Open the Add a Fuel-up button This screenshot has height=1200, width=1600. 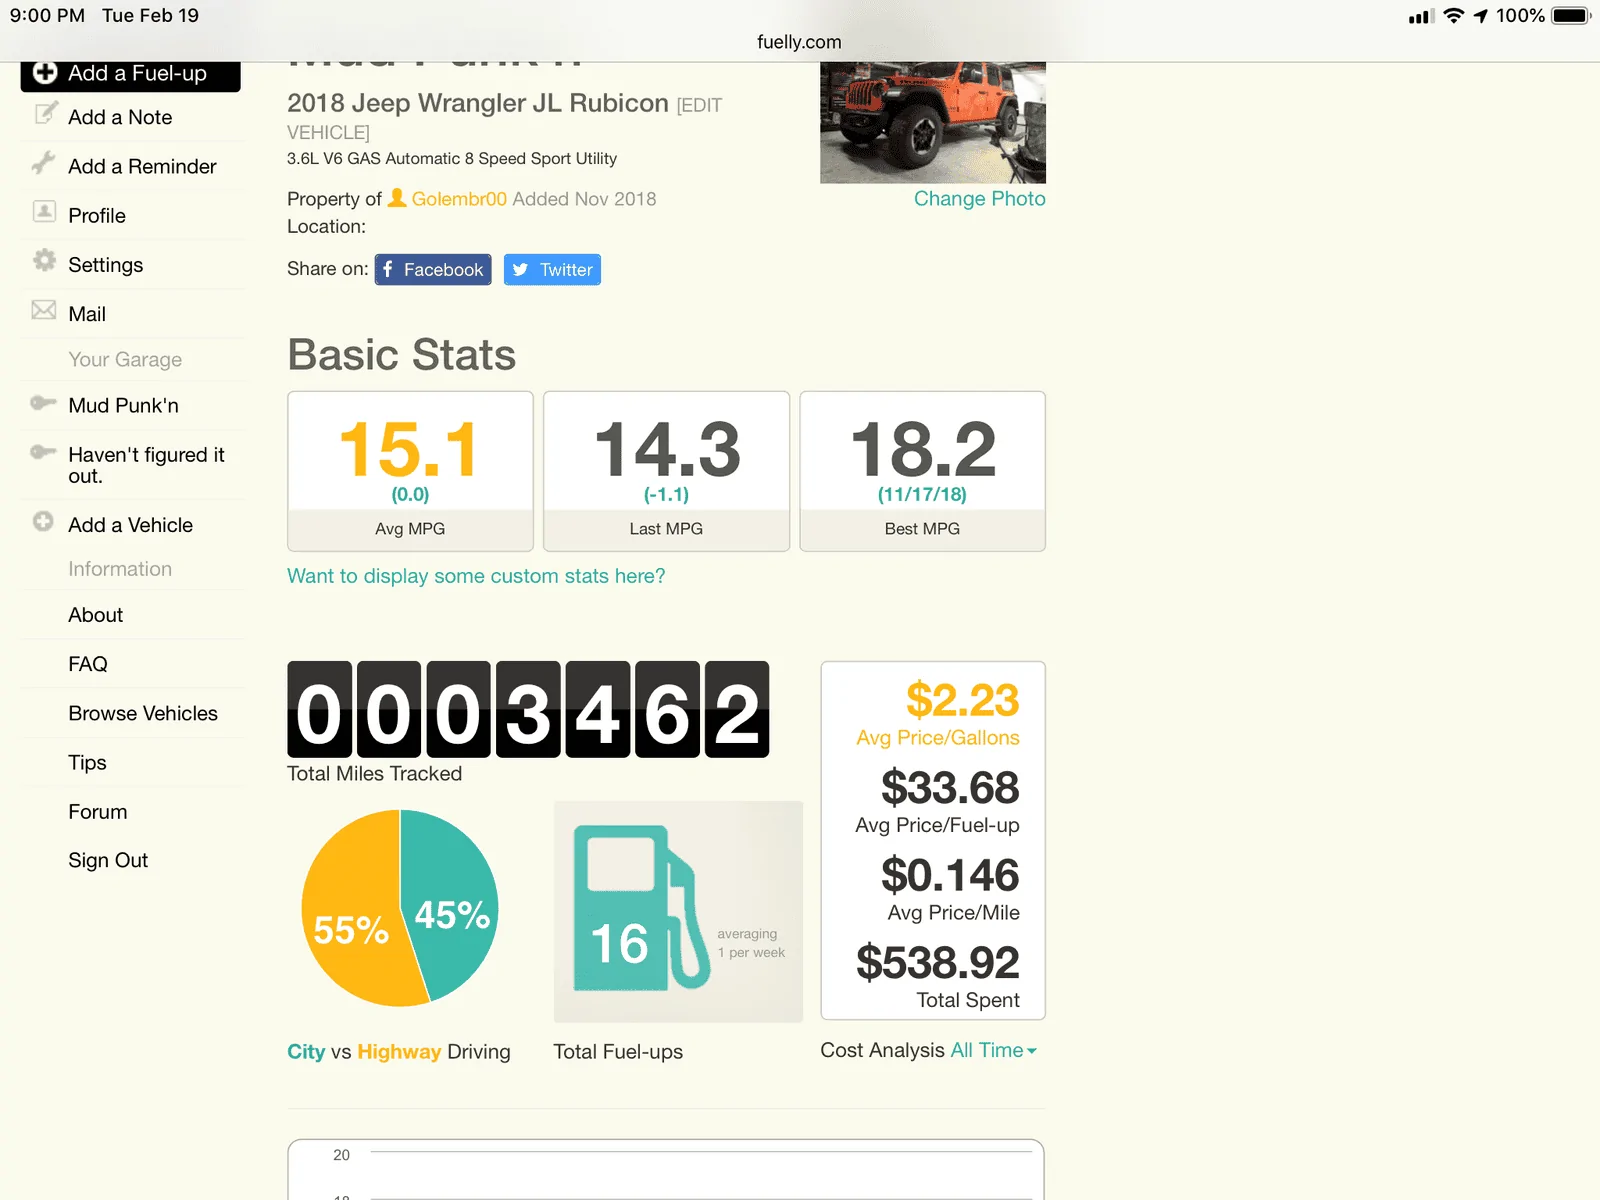(130, 76)
